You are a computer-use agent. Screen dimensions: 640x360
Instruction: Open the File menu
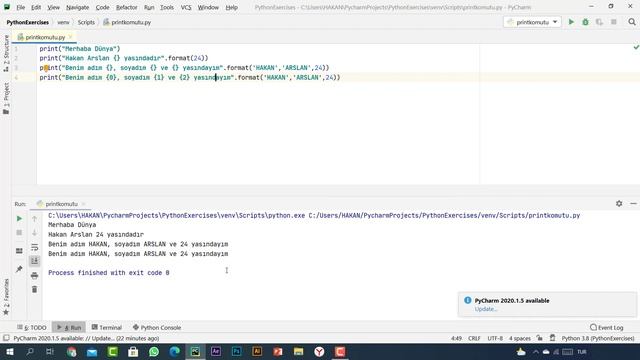[x=20, y=7]
